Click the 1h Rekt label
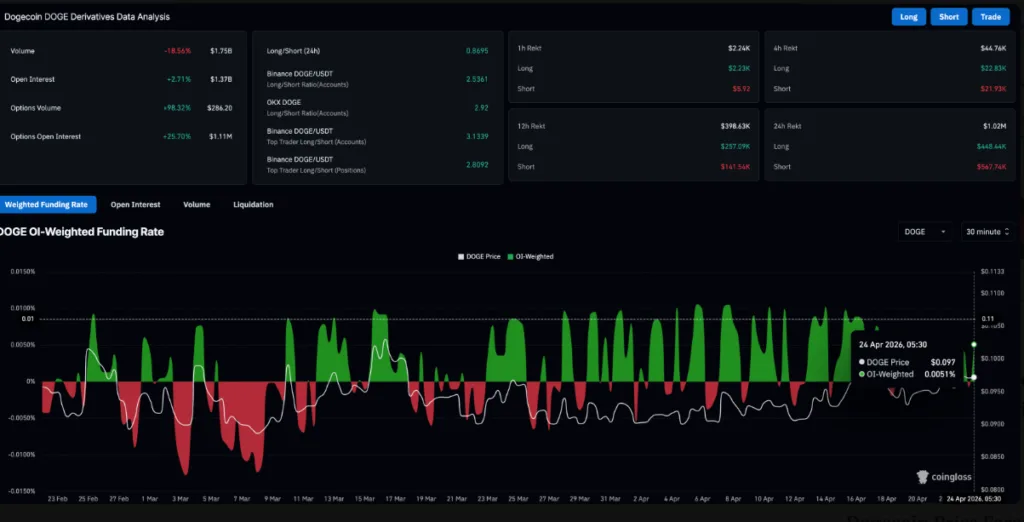The image size is (1024, 522). (x=529, y=48)
